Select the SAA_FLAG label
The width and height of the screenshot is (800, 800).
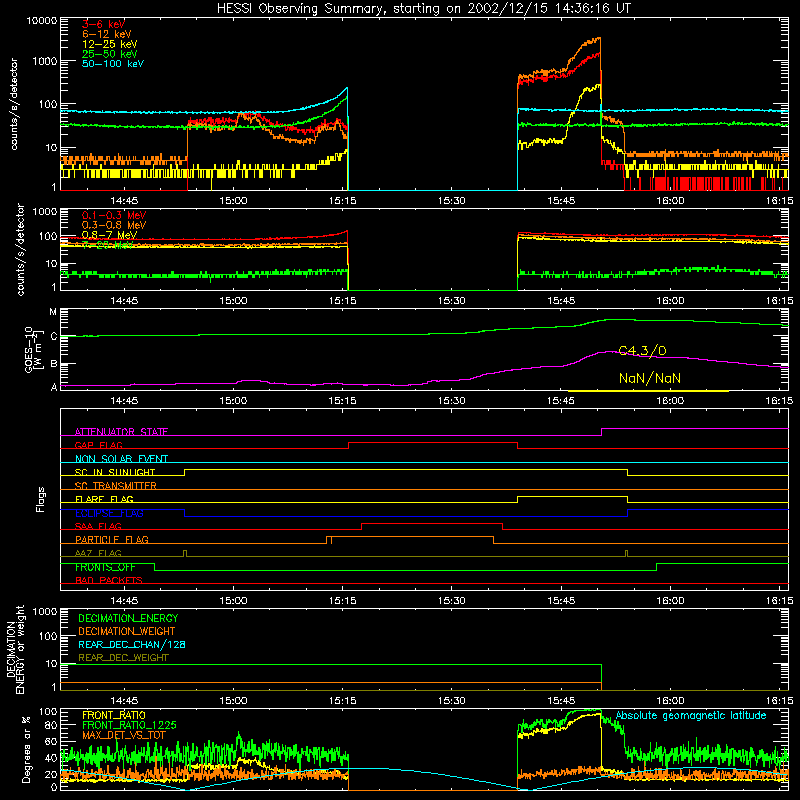click(98, 526)
